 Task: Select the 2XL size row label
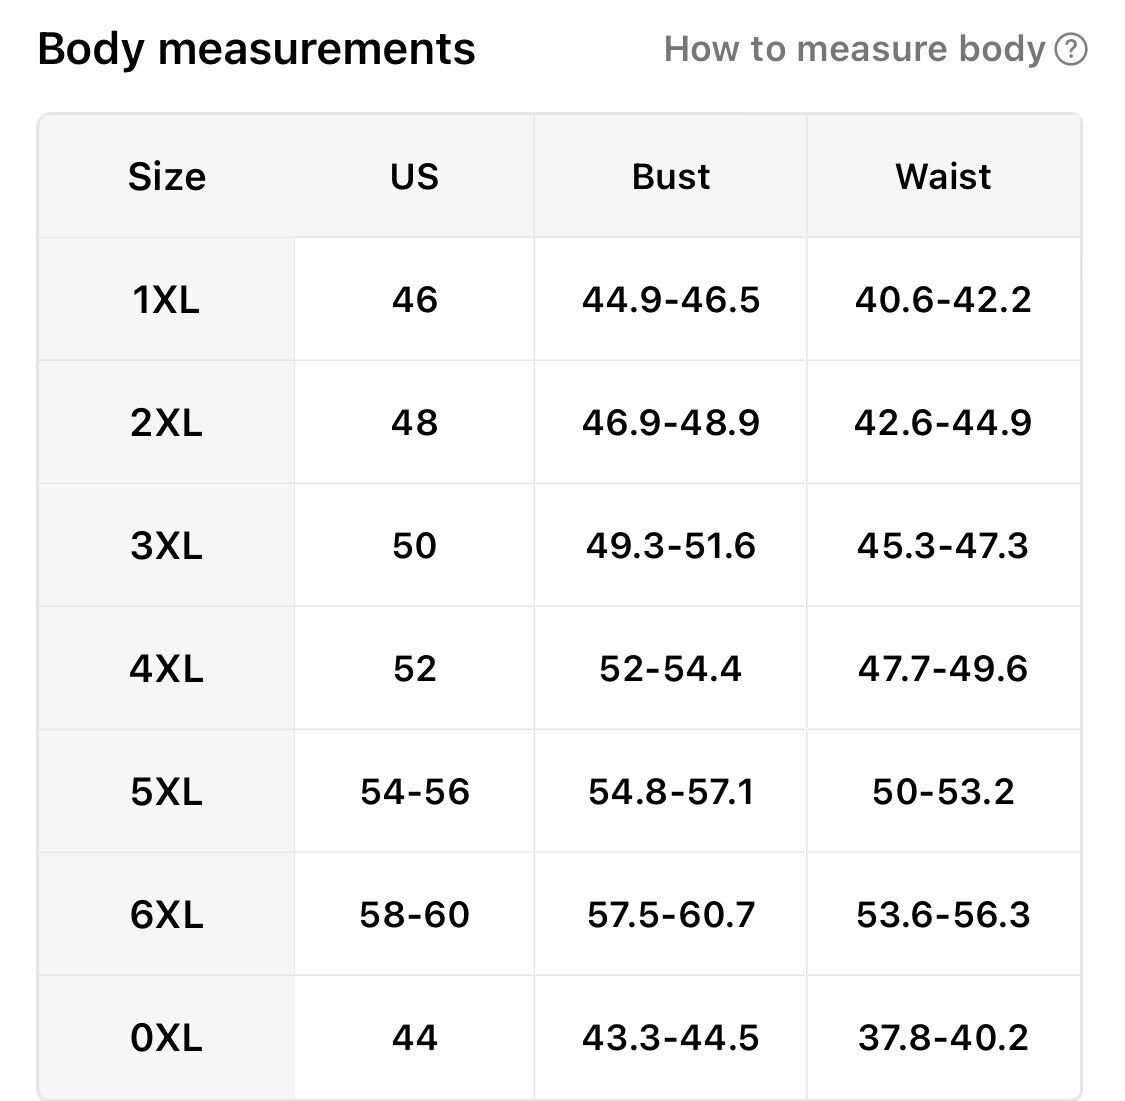click(166, 422)
